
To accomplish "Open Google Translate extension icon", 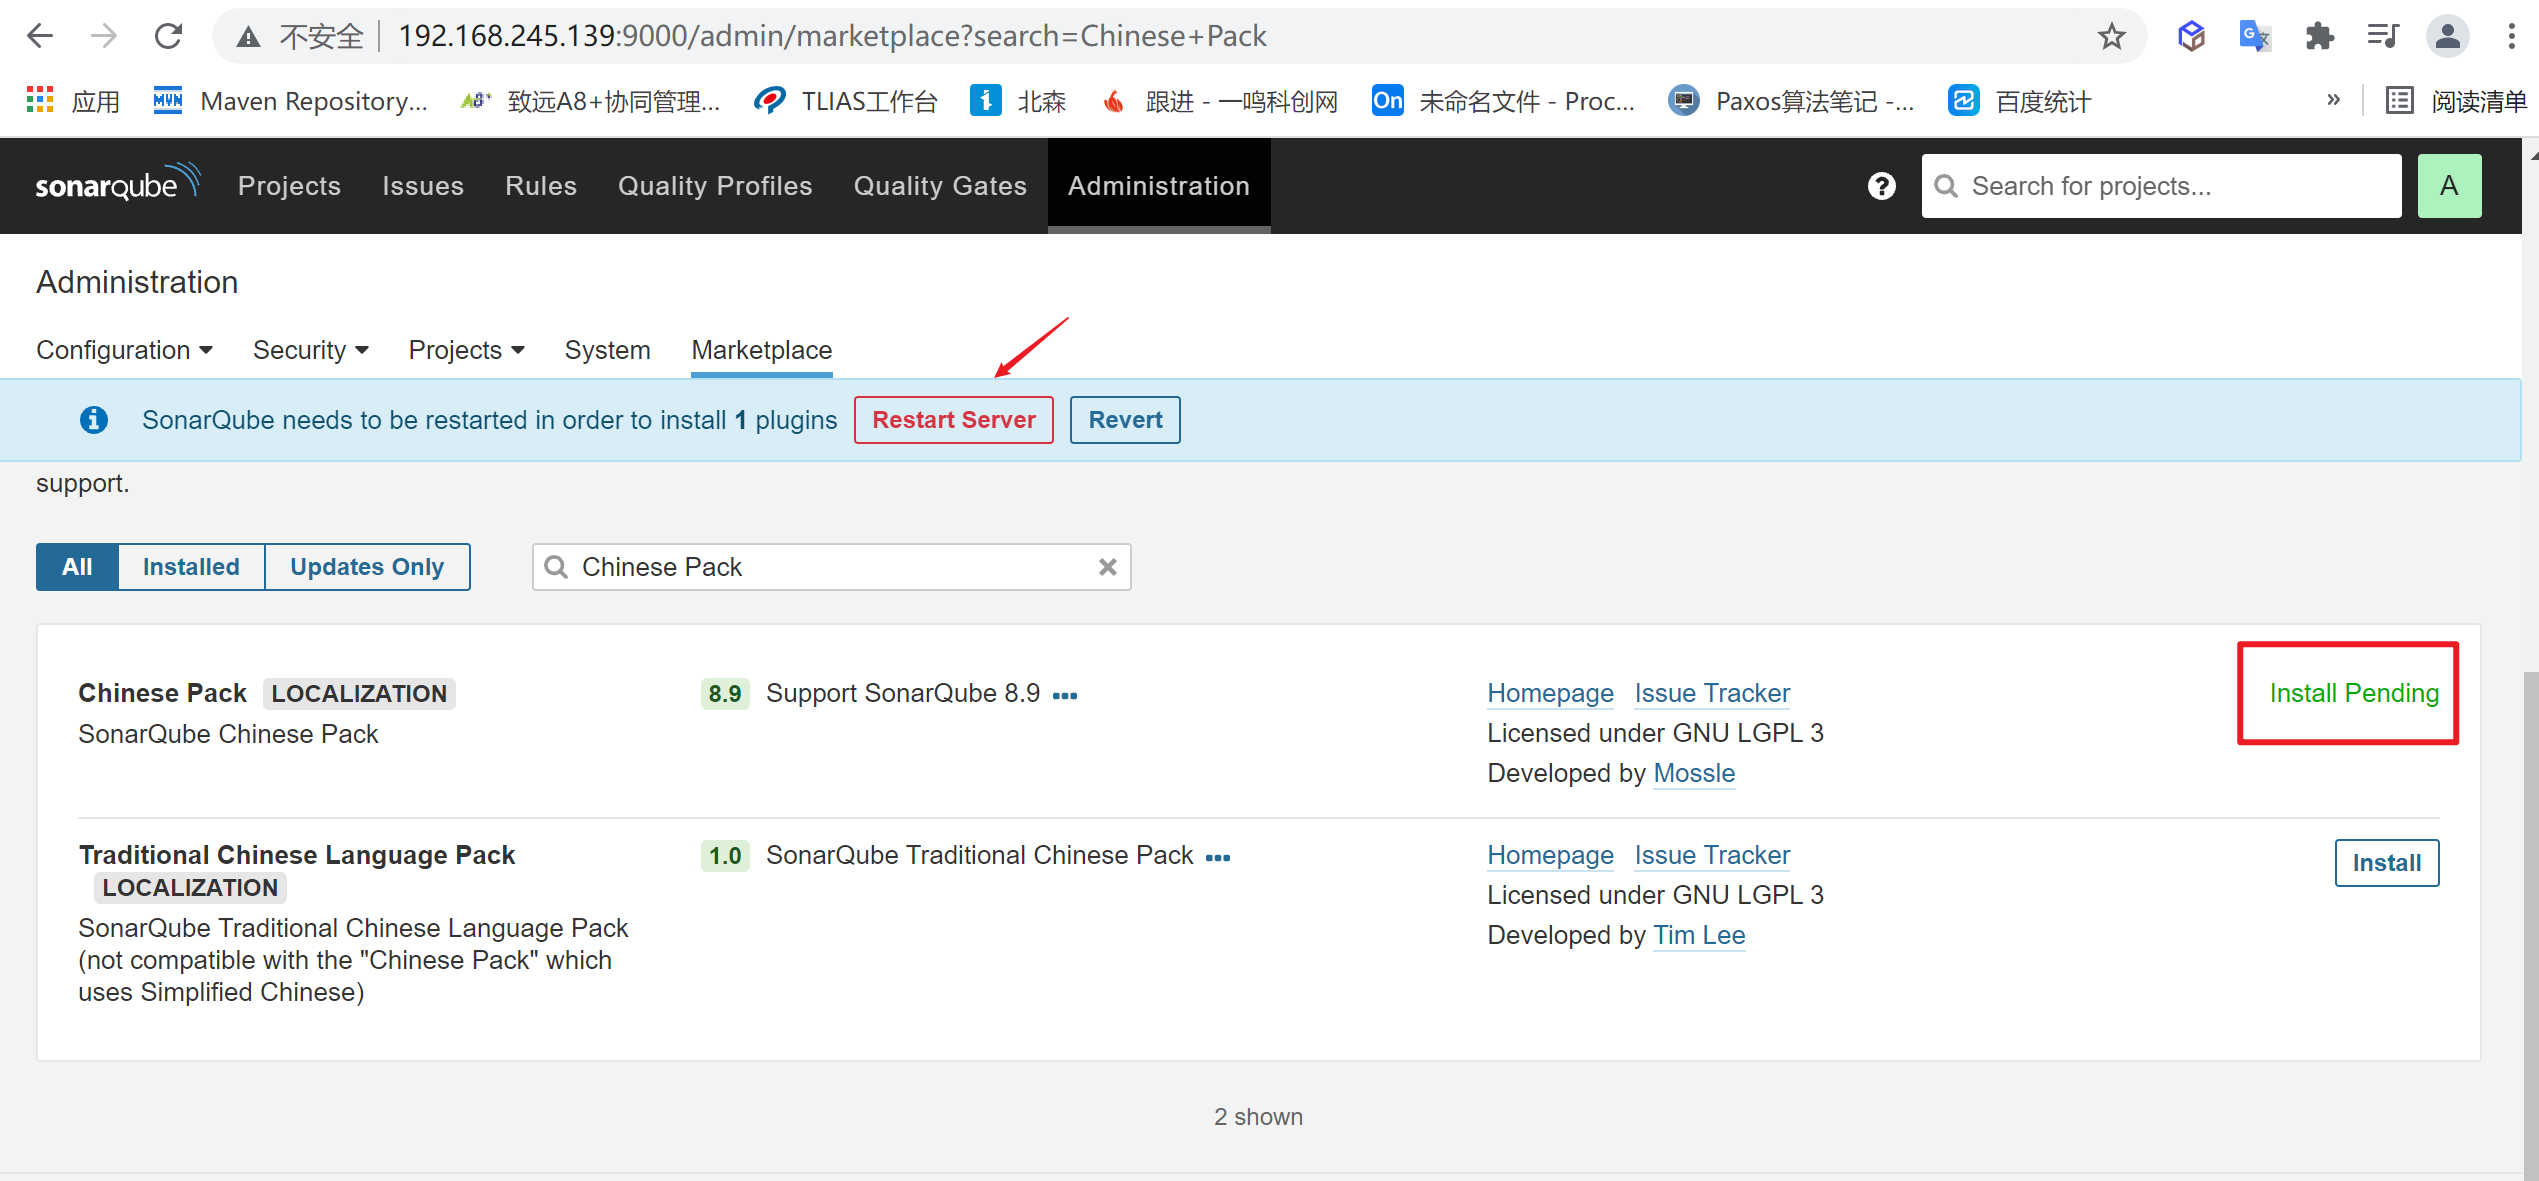I will [2254, 37].
